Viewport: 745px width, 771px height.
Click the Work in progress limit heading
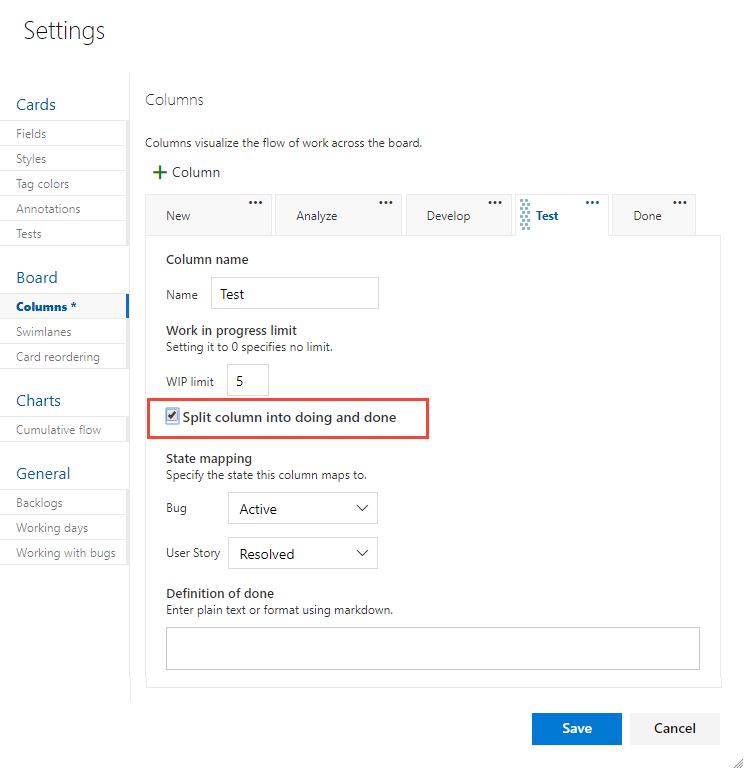tap(231, 330)
